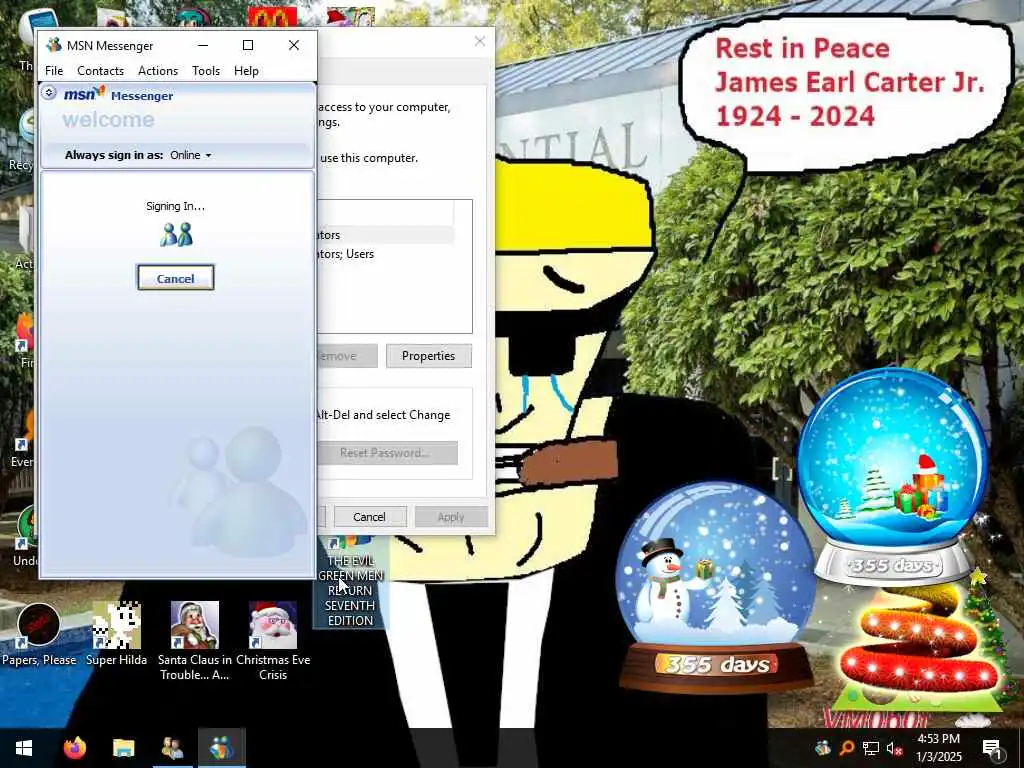The width and height of the screenshot is (1024, 768).
Task: Maximize the MSN Messenger window
Action: 248,45
